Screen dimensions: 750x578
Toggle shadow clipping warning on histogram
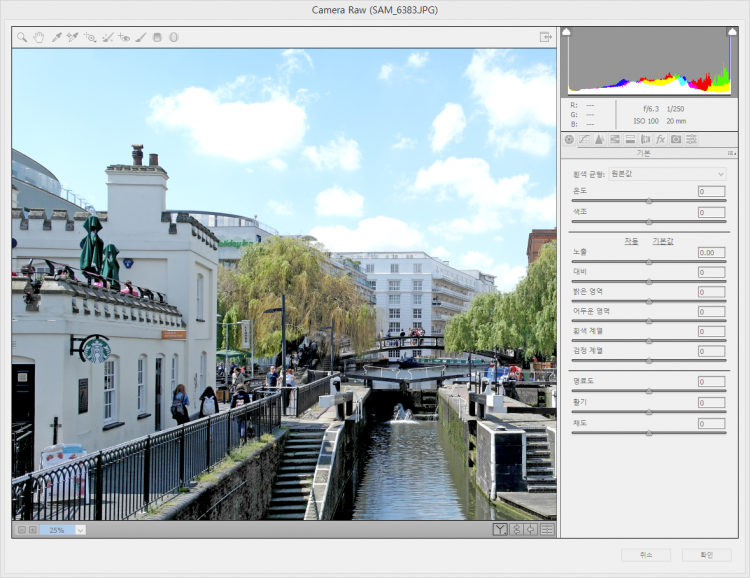coord(566,32)
